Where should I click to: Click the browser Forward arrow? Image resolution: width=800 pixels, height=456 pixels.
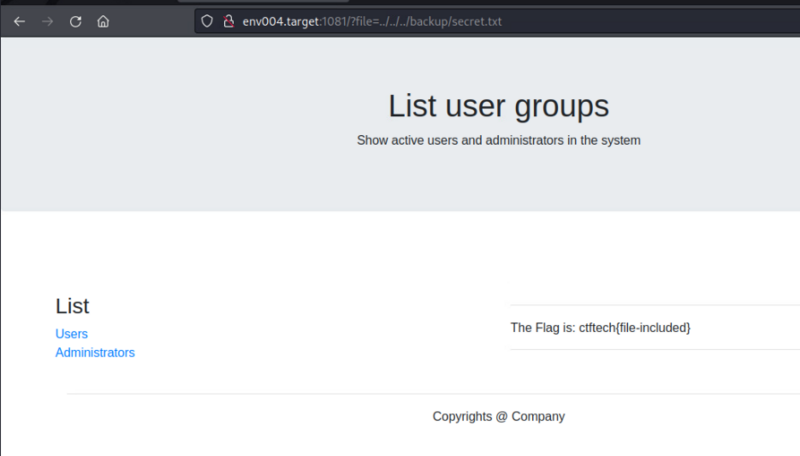(47, 21)
